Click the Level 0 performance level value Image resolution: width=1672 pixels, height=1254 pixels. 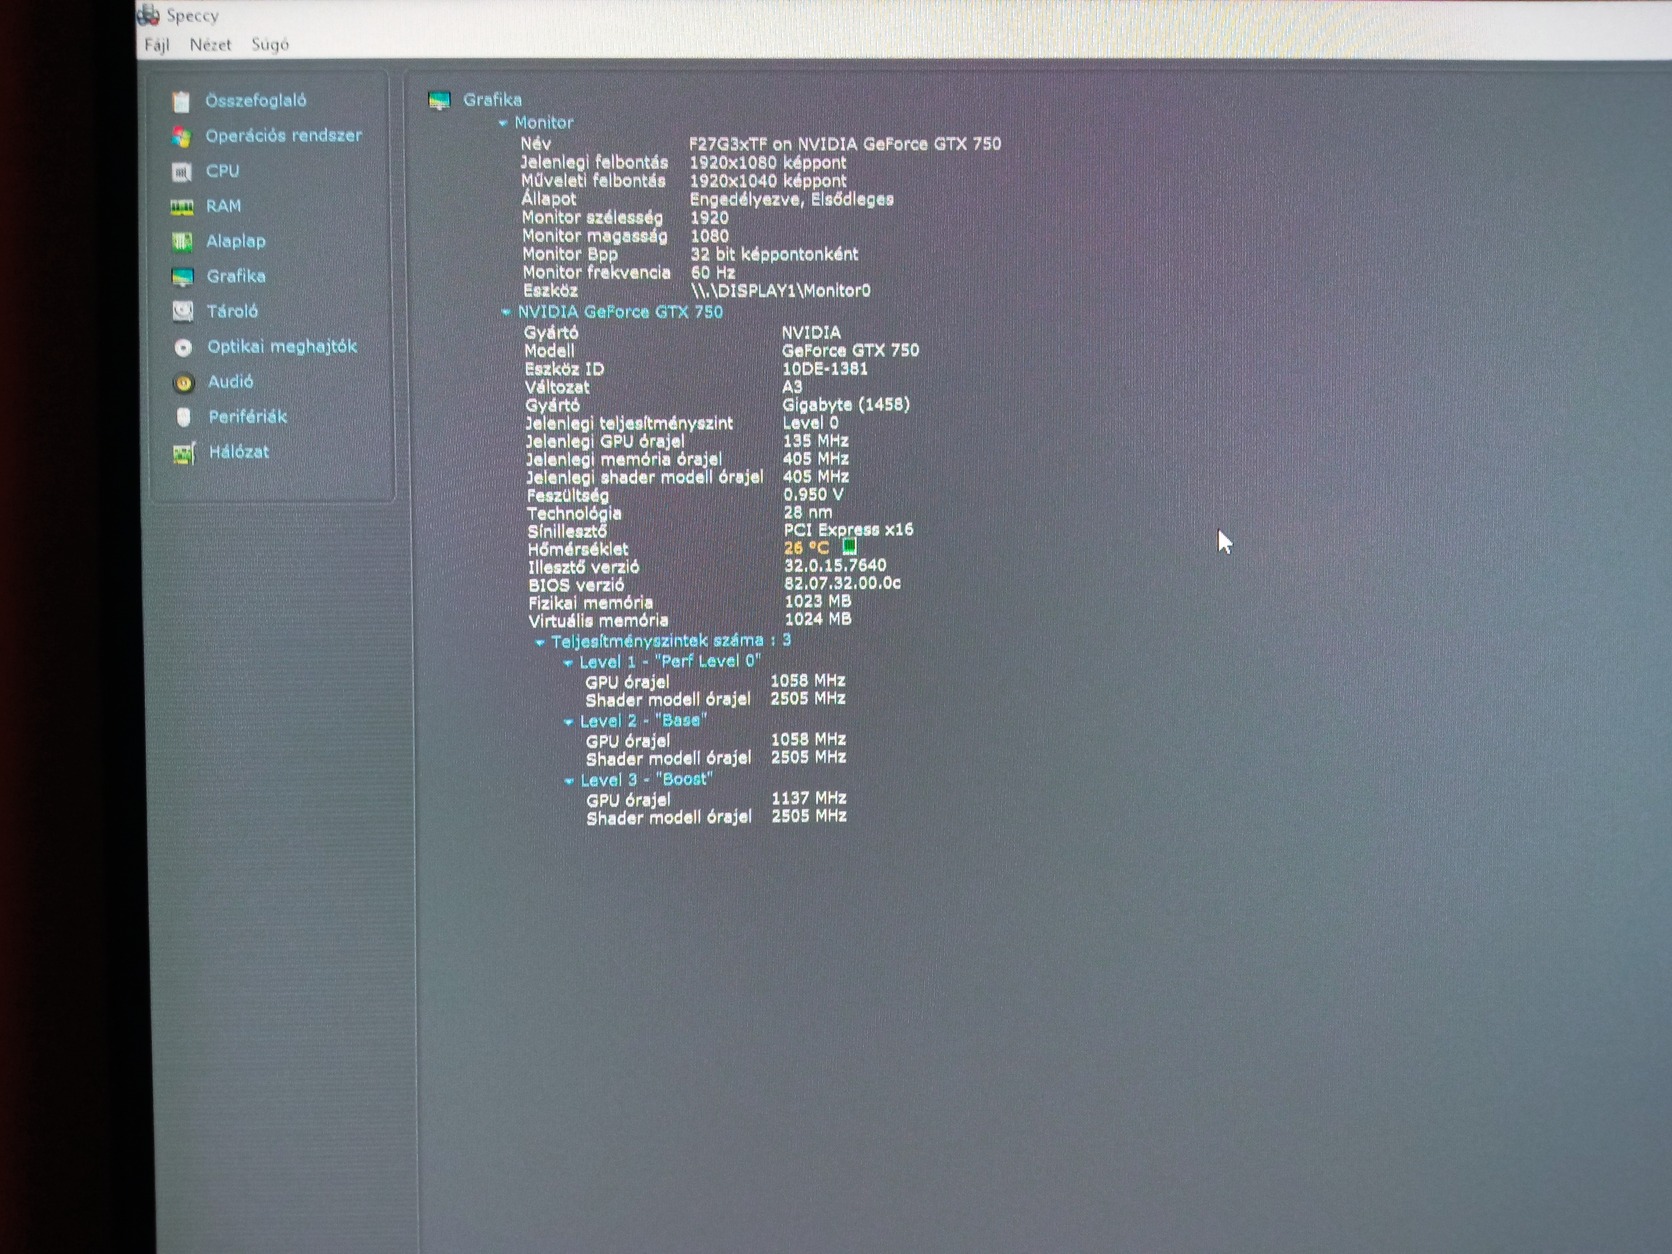click(x=811, y=423)
